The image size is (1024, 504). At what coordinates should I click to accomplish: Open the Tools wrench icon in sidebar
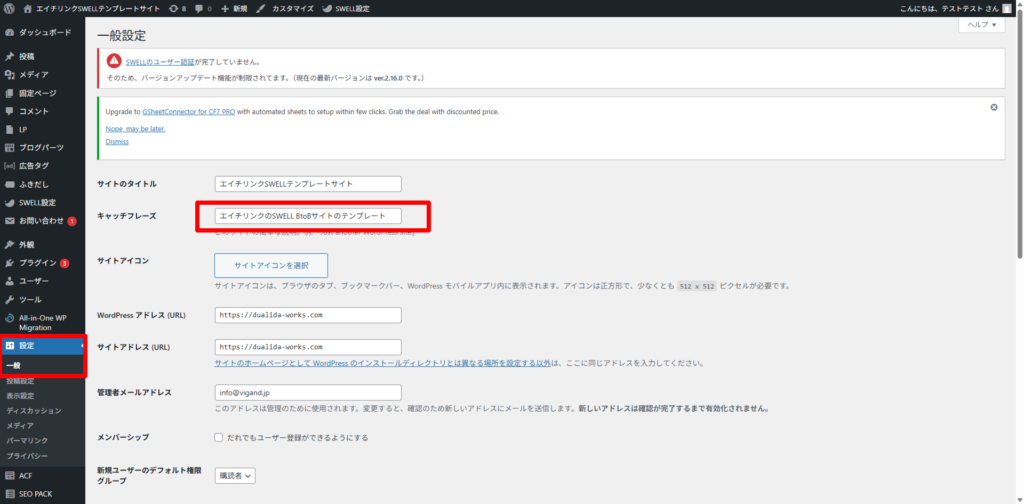point(10,299)
